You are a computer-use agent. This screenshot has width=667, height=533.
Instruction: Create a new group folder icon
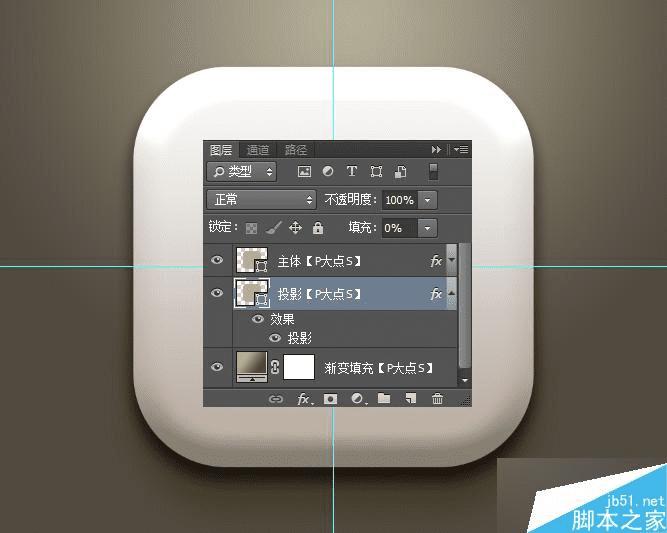click(x=384, y=398)
